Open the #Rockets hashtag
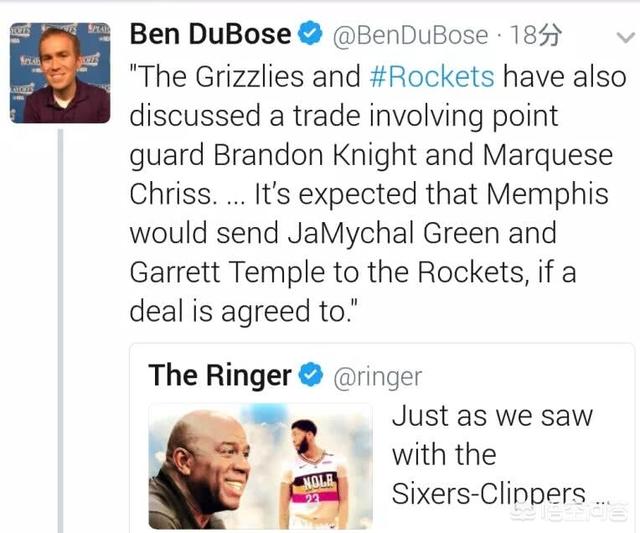 tap(432, 76)
